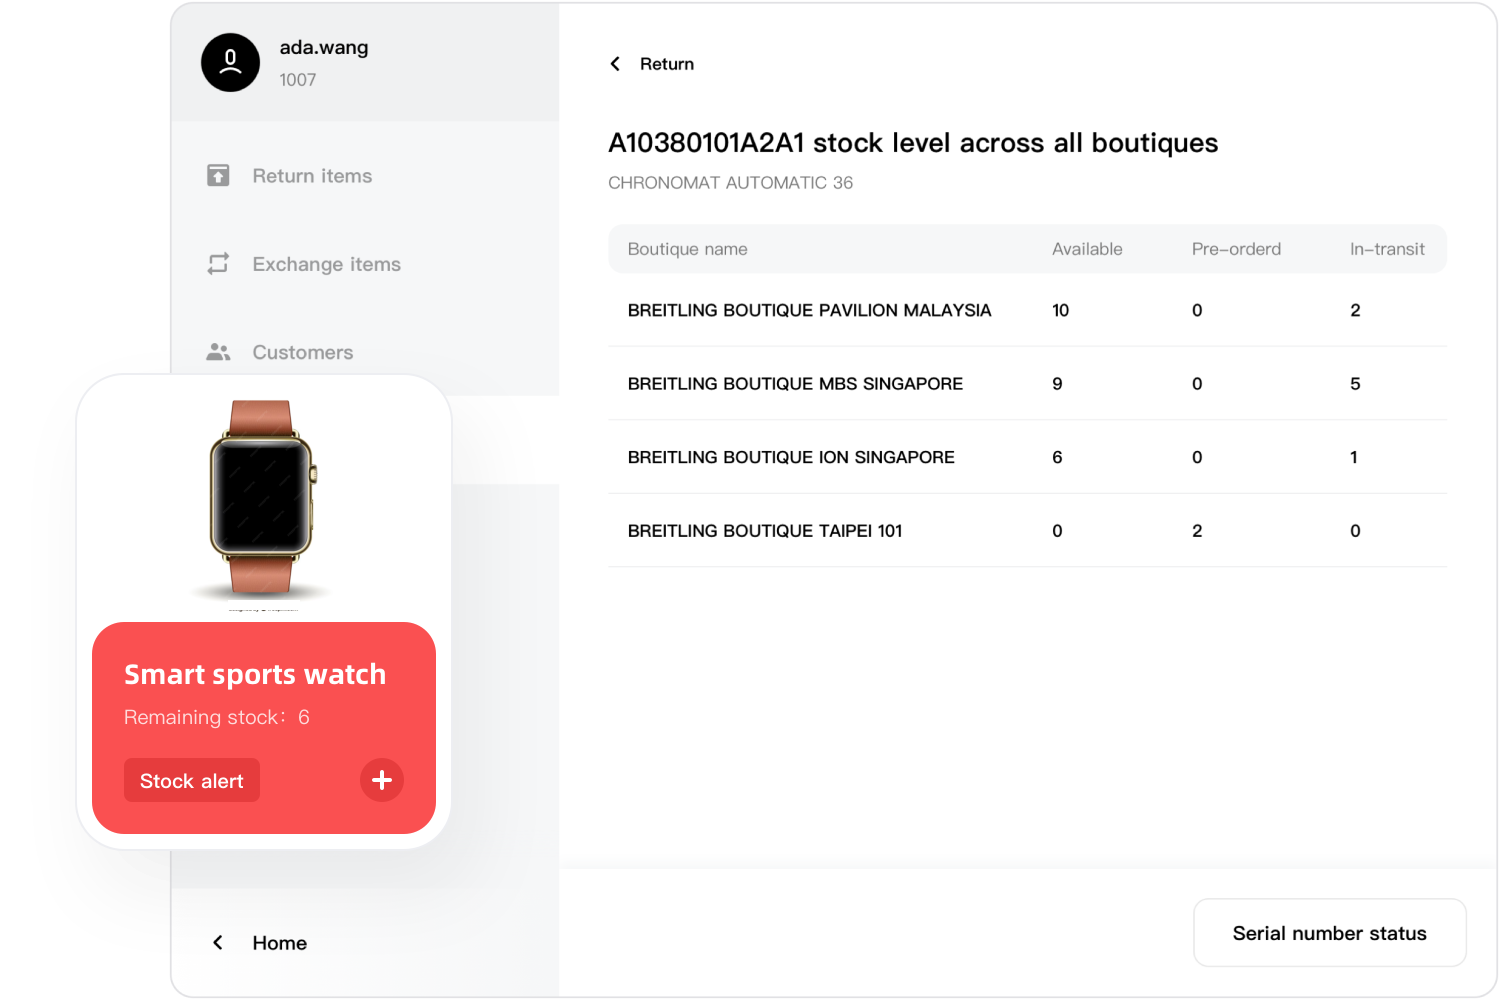
Task: Click the chevron next to Home
Action: (x=218, y=943)
